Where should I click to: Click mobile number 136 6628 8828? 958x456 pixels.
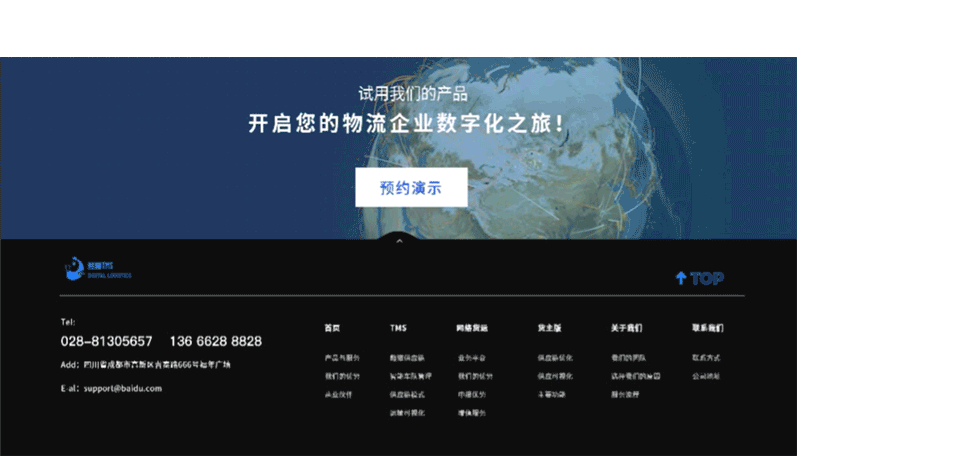(x=216, y=341)
